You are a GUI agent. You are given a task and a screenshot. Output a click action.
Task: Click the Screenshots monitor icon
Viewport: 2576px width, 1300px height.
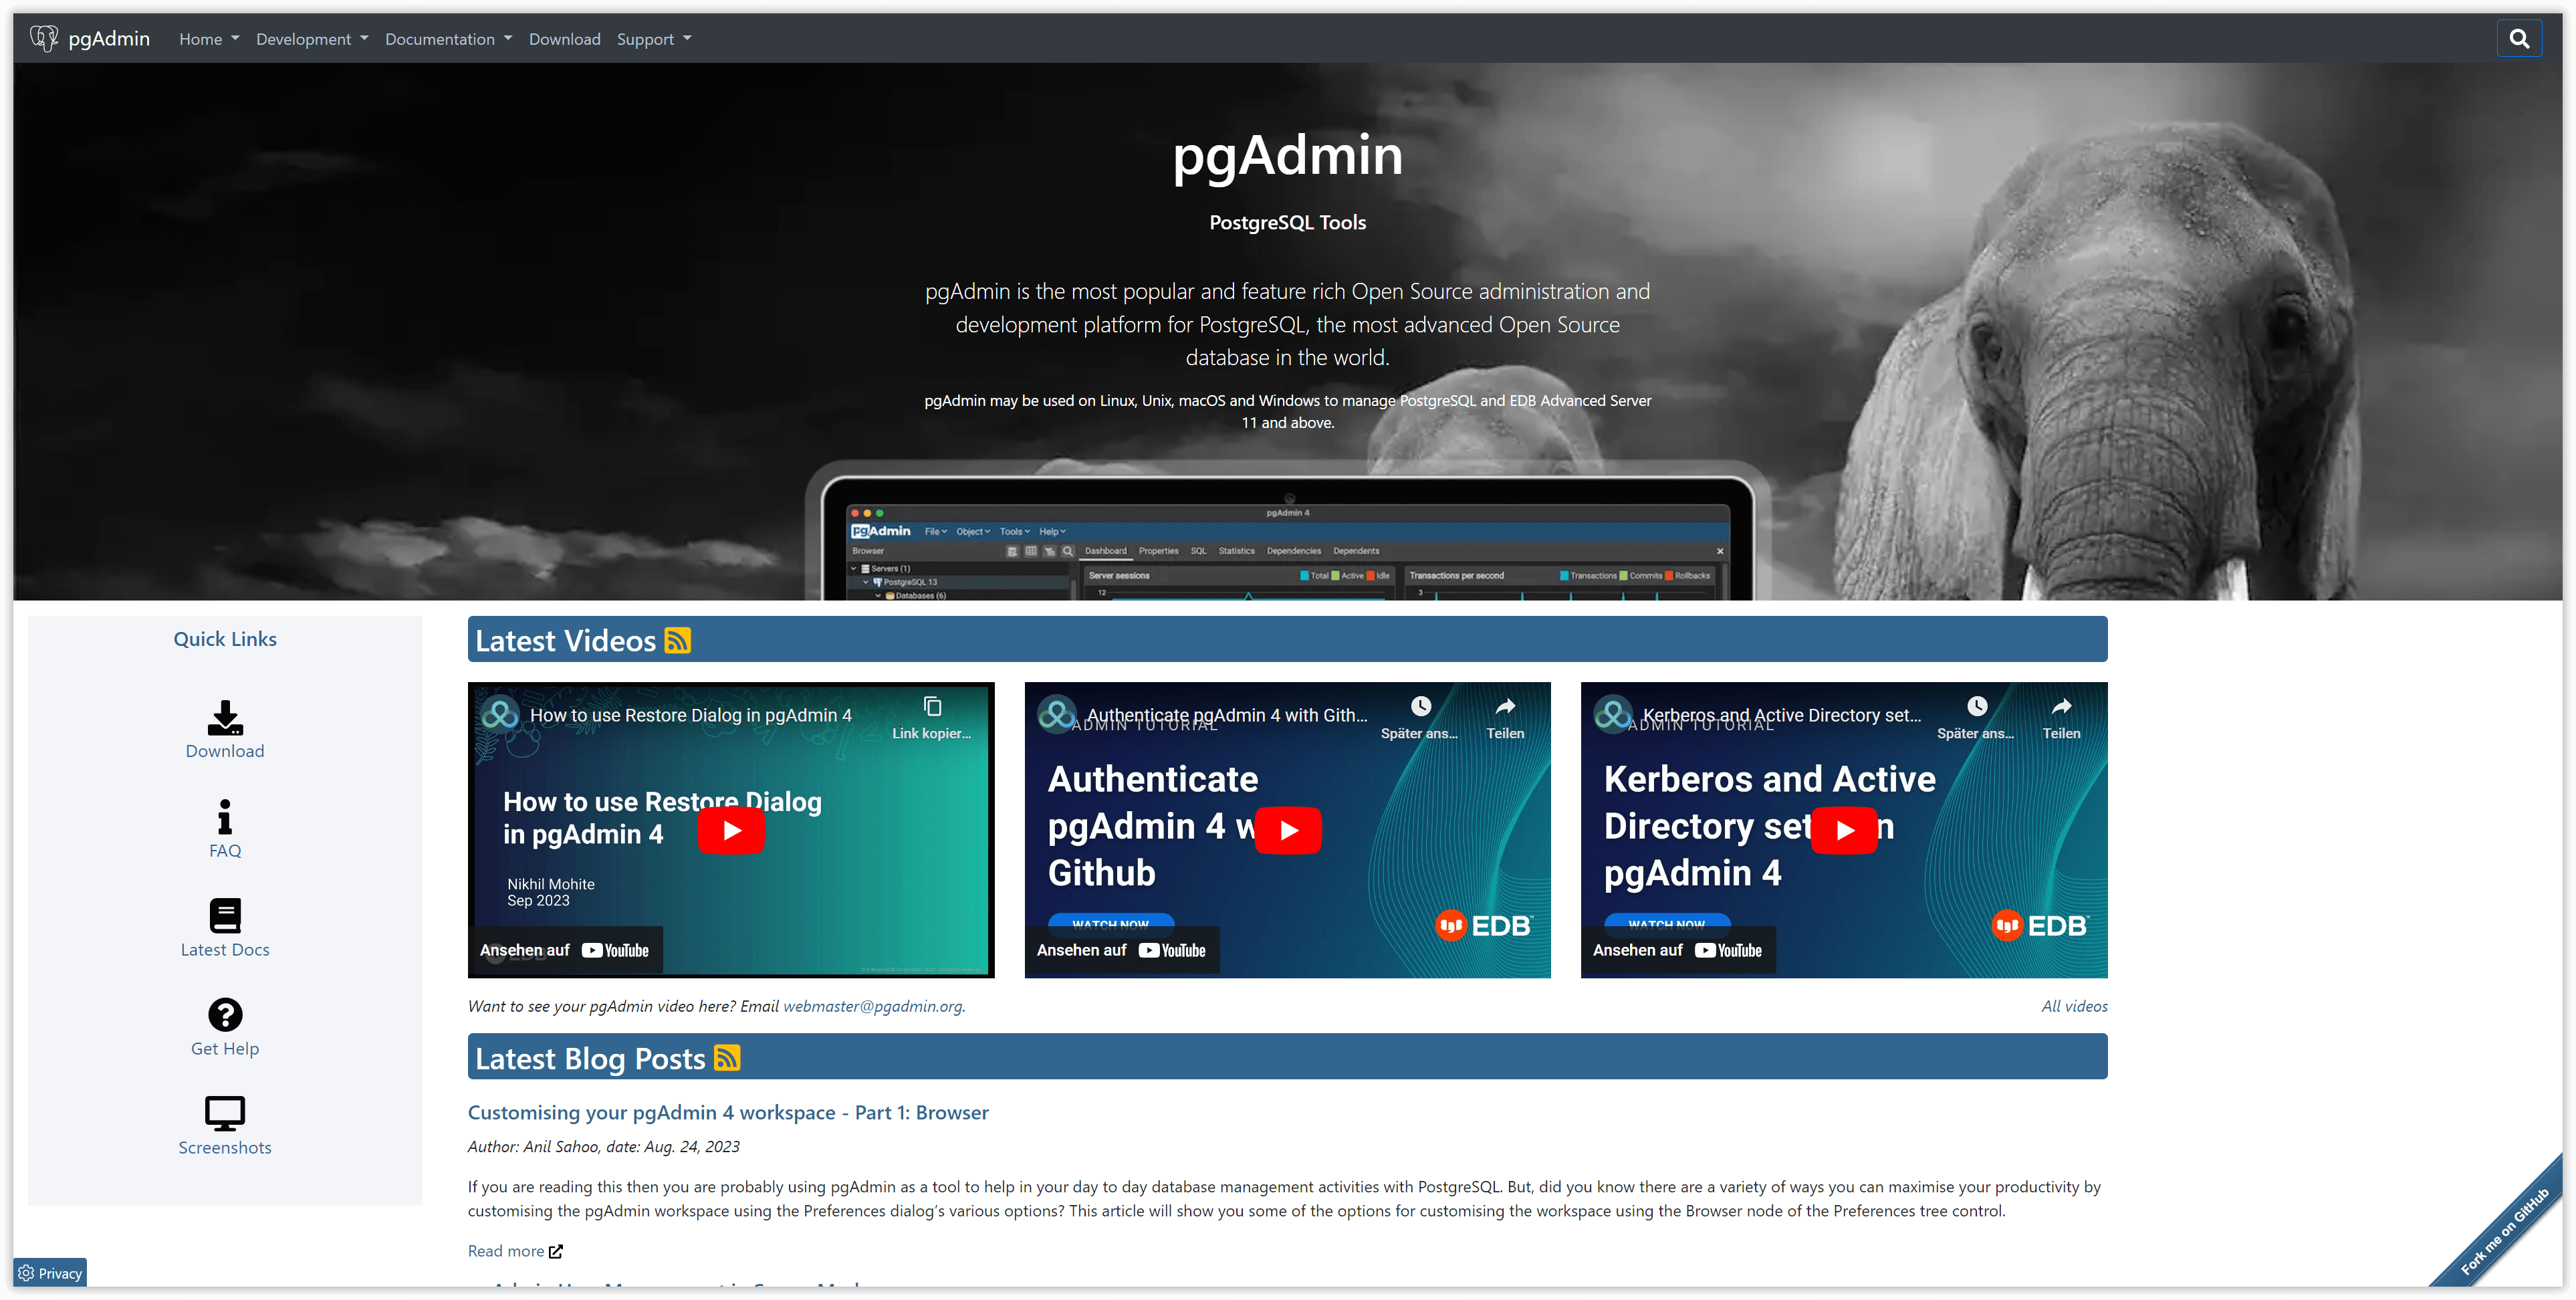pos(225,1113)
